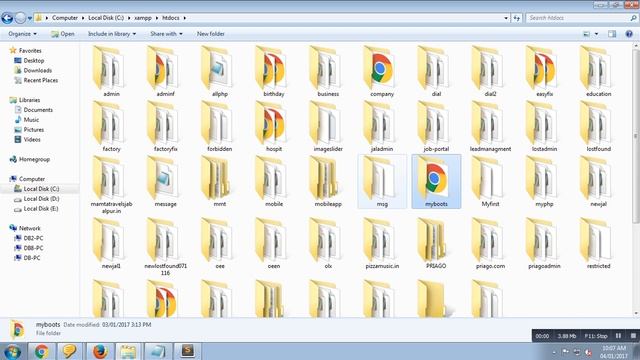Click the Local Disk (C:) breadcrumb
Image resolution: width=640 pixels, height=360 pixels.
tap(106, 18)
